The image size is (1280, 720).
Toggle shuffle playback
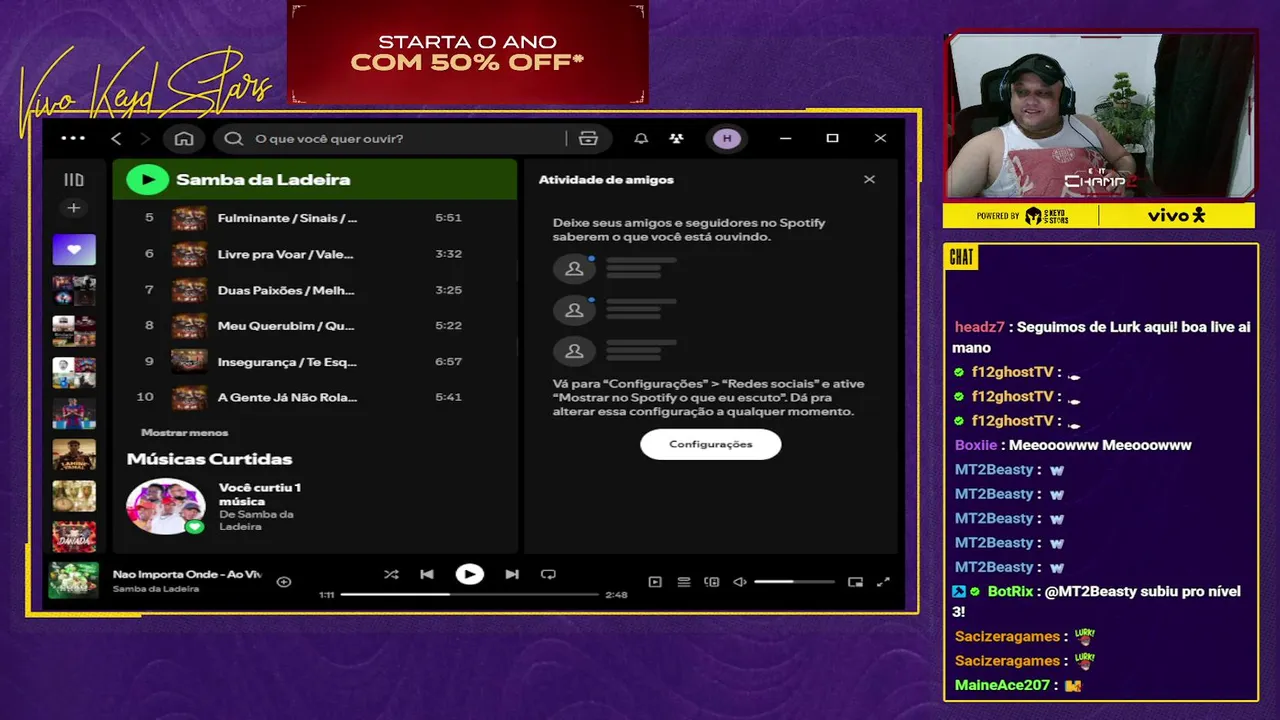coord(391,574)
